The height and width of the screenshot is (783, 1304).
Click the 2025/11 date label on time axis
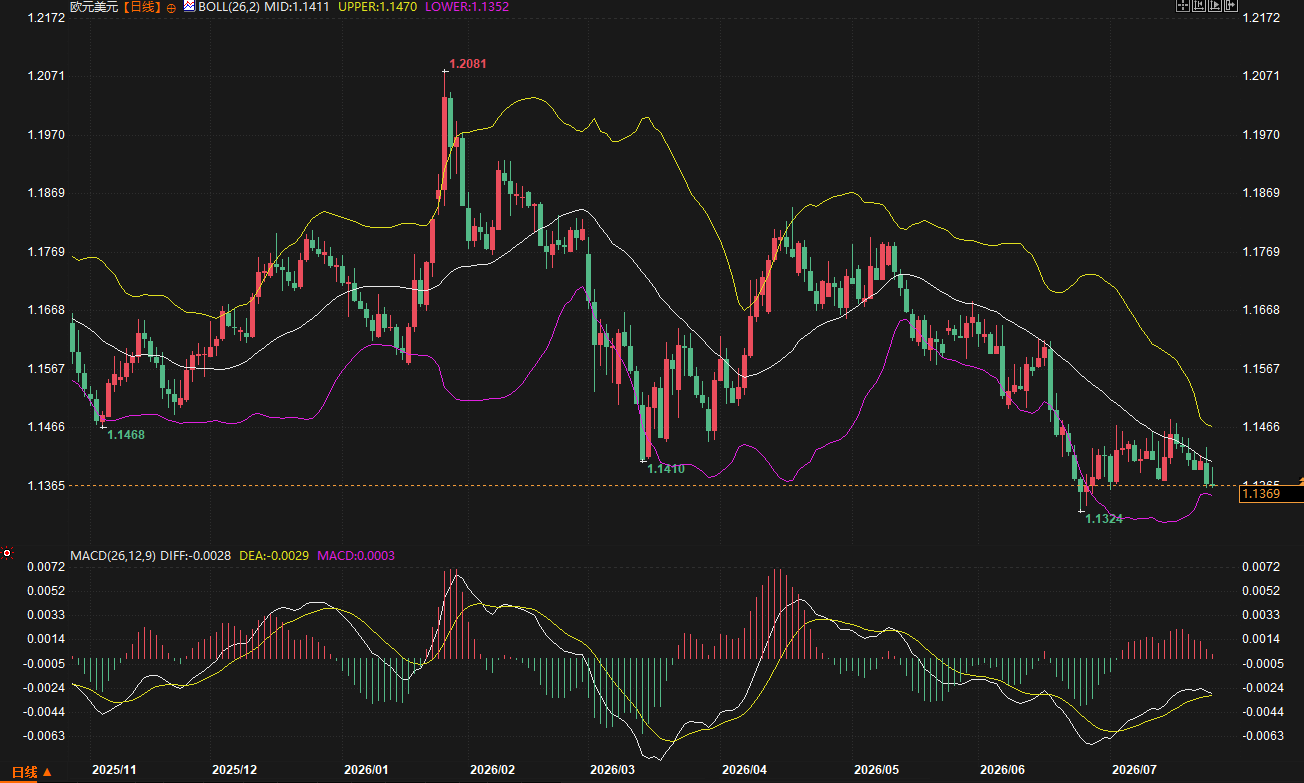pyautogui.click(x=115, y=770)
